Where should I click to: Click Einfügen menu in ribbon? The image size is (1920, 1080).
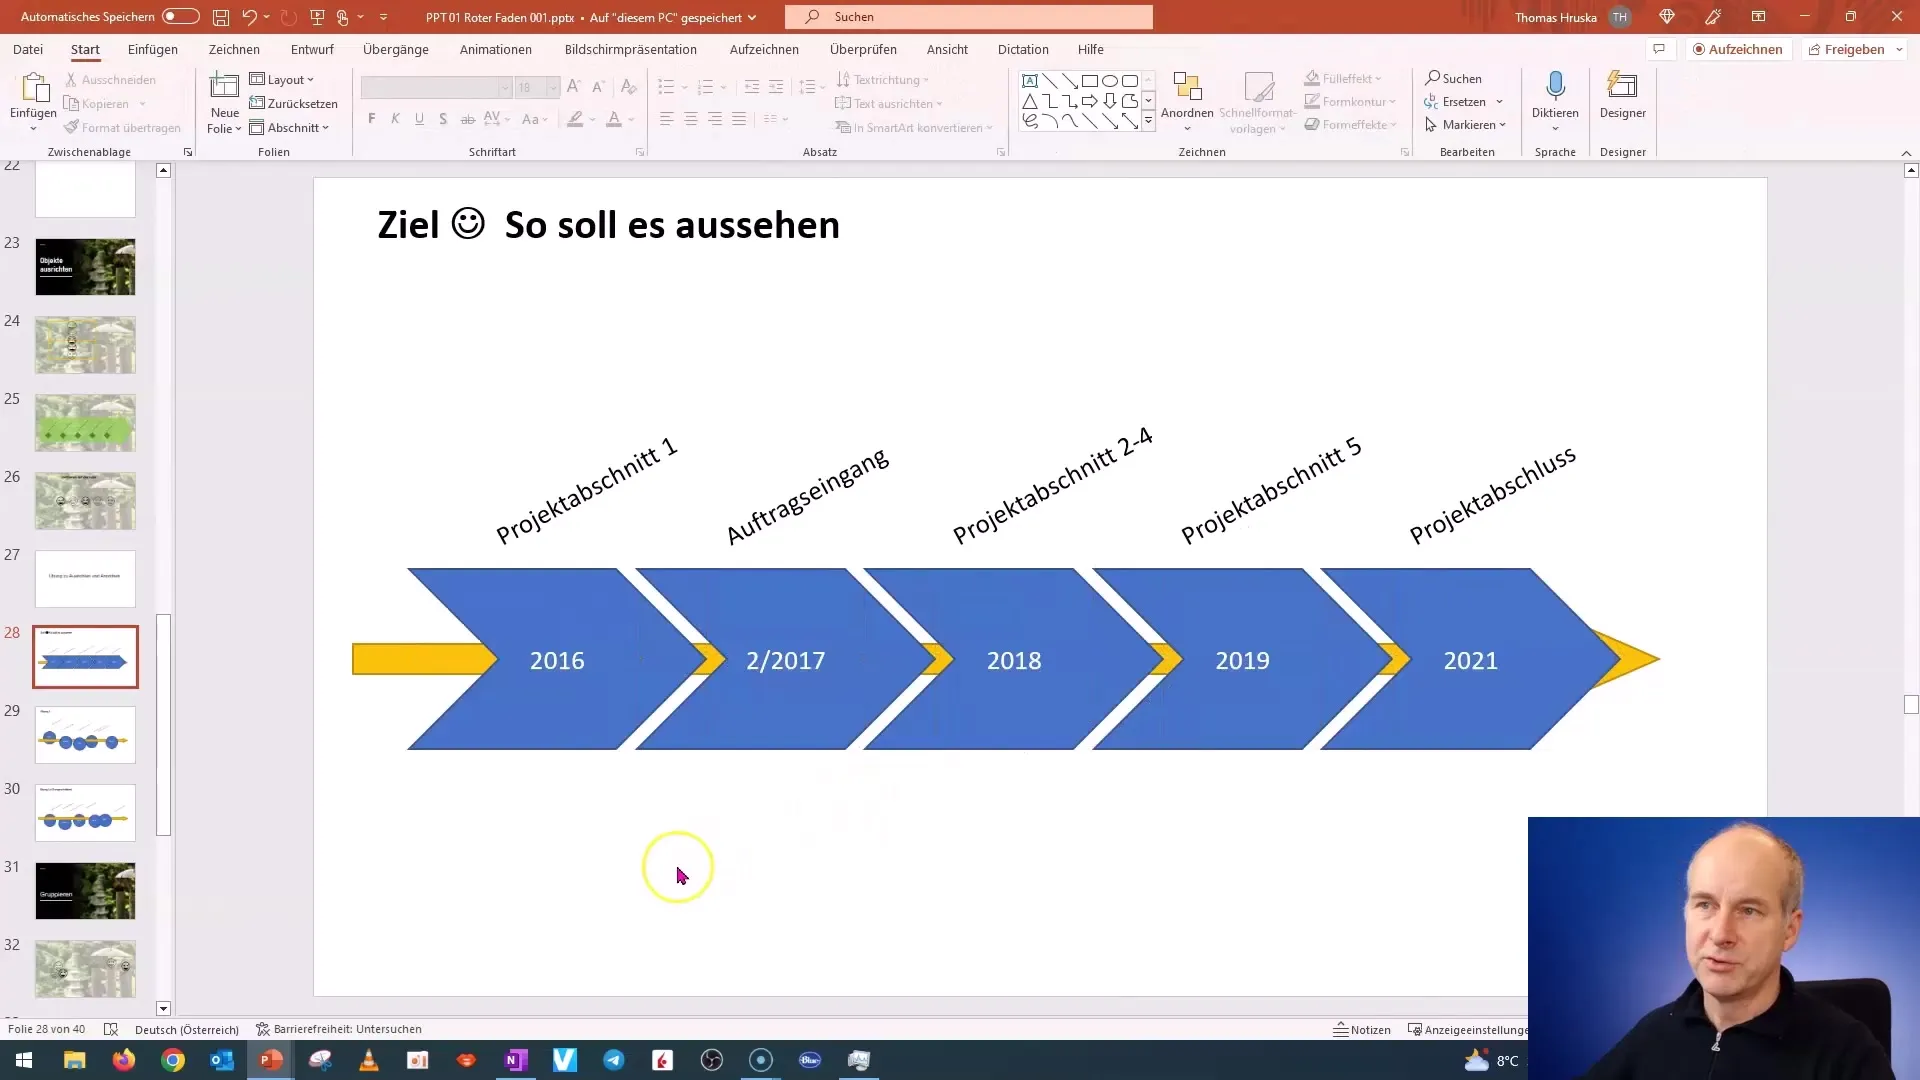coord(153,49)
